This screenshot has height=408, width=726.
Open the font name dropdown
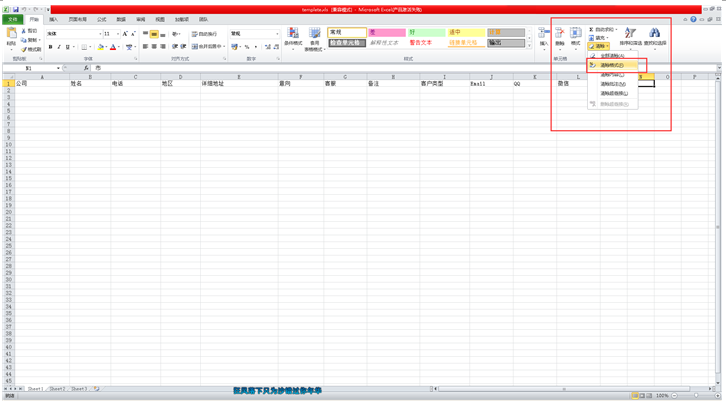[98, 34]
